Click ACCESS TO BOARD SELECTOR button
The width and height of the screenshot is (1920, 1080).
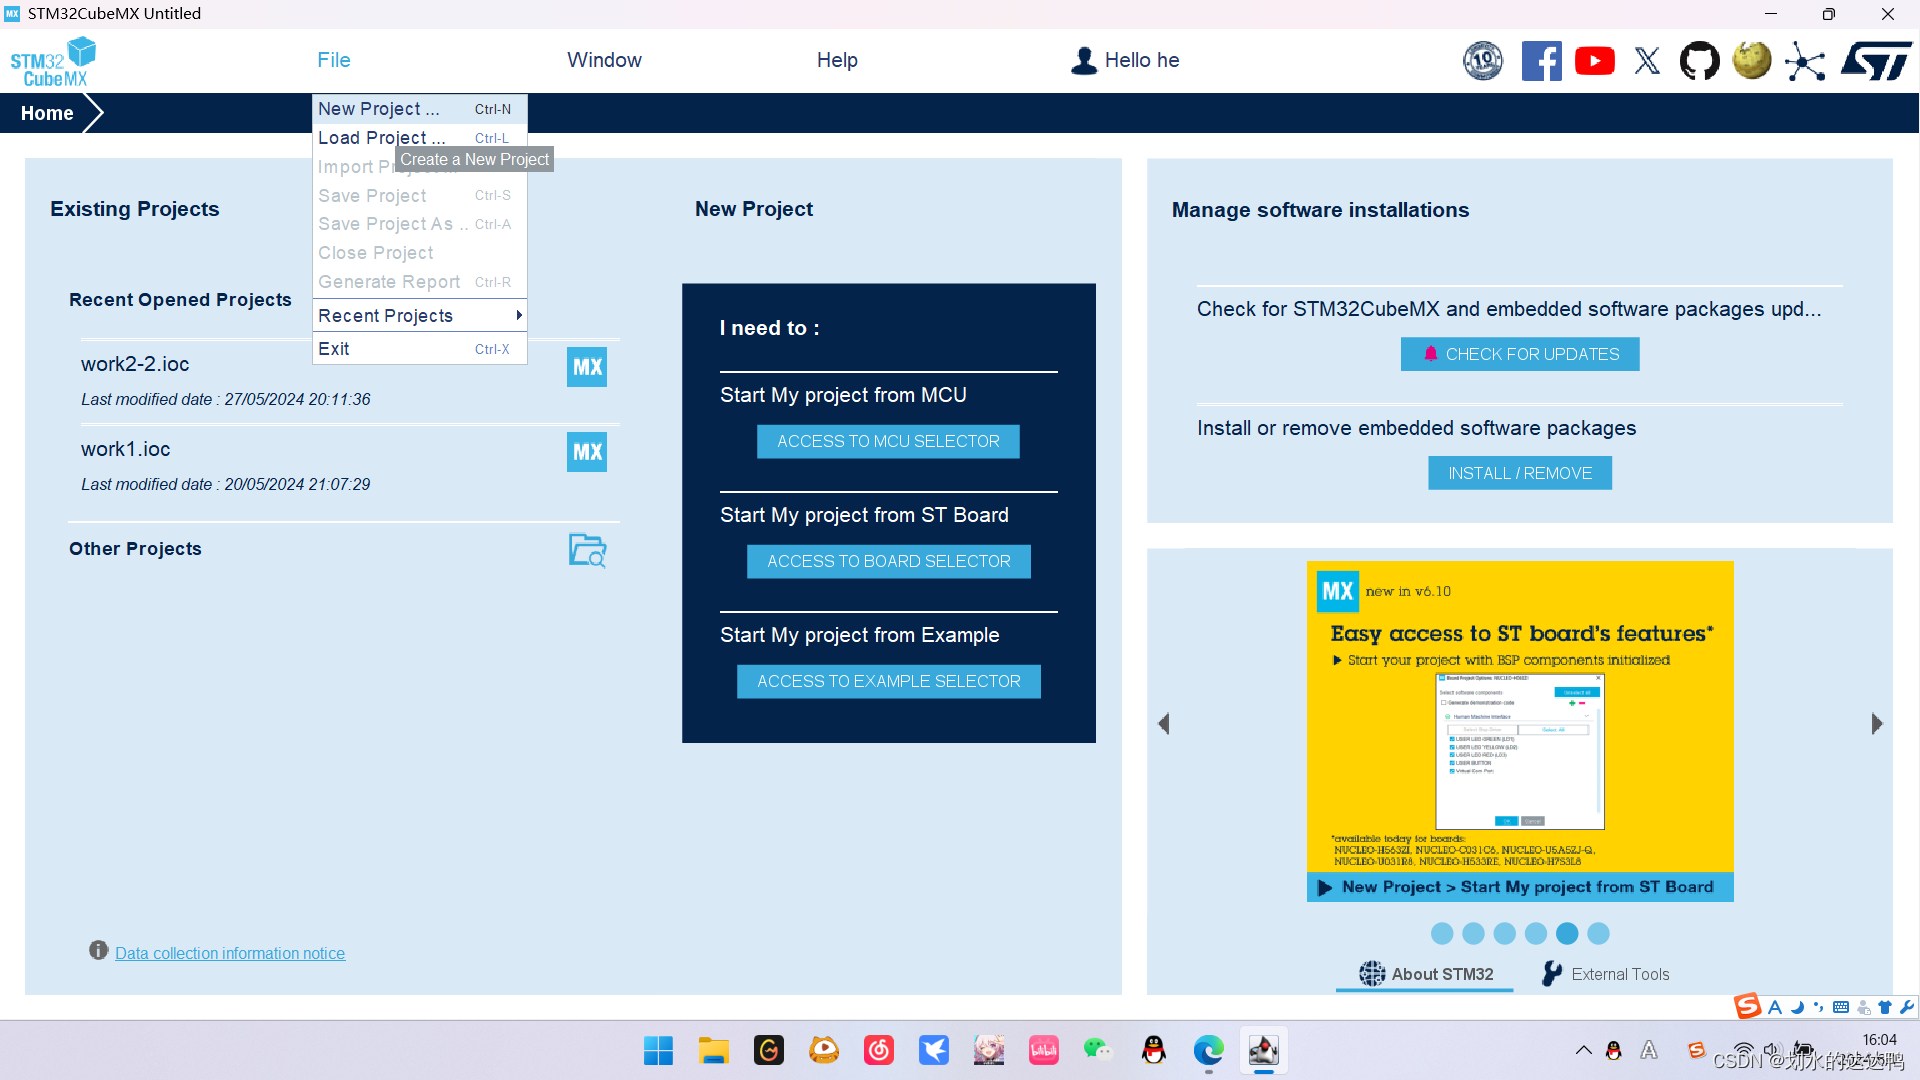(x=888, y=562)
